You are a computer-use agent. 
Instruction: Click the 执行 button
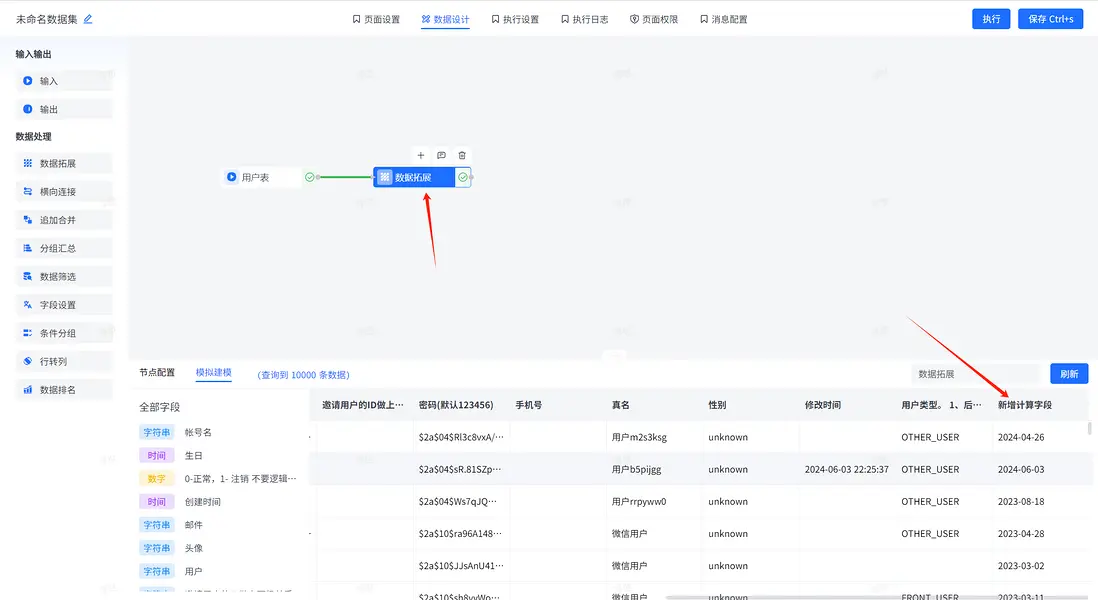[991, 19]
